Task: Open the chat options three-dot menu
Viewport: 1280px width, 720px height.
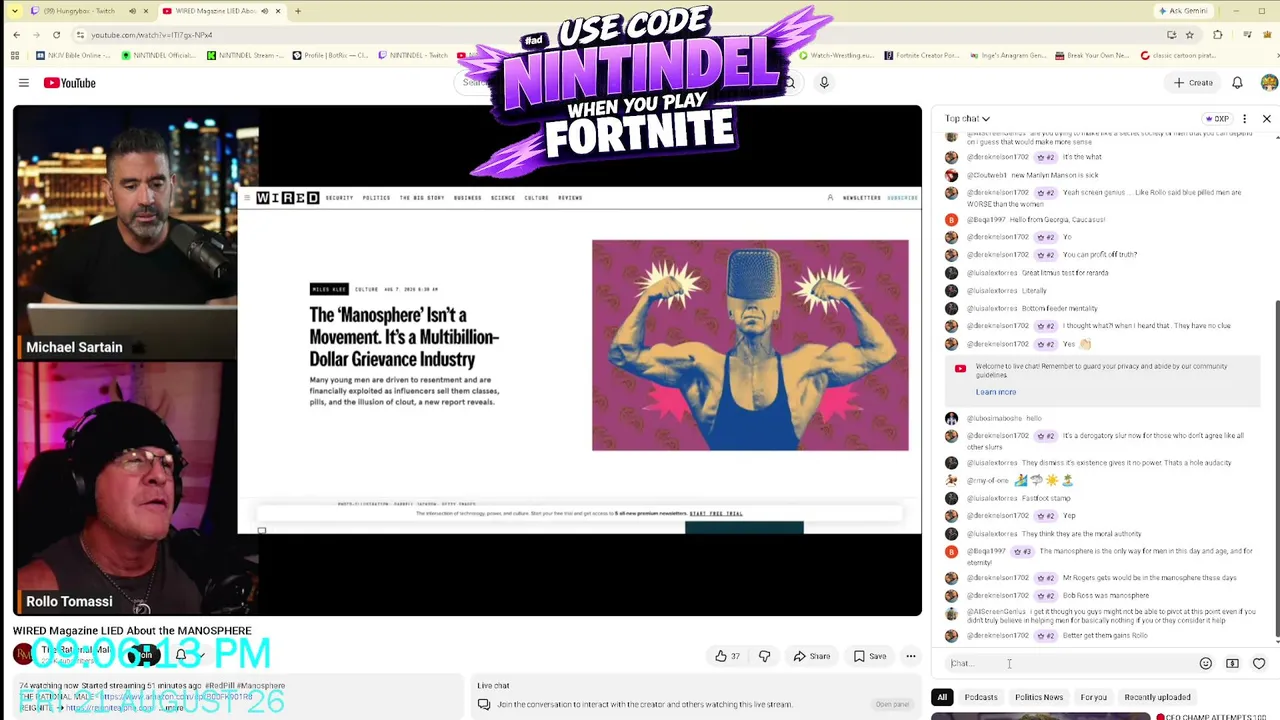Action: click(1244, 119)
